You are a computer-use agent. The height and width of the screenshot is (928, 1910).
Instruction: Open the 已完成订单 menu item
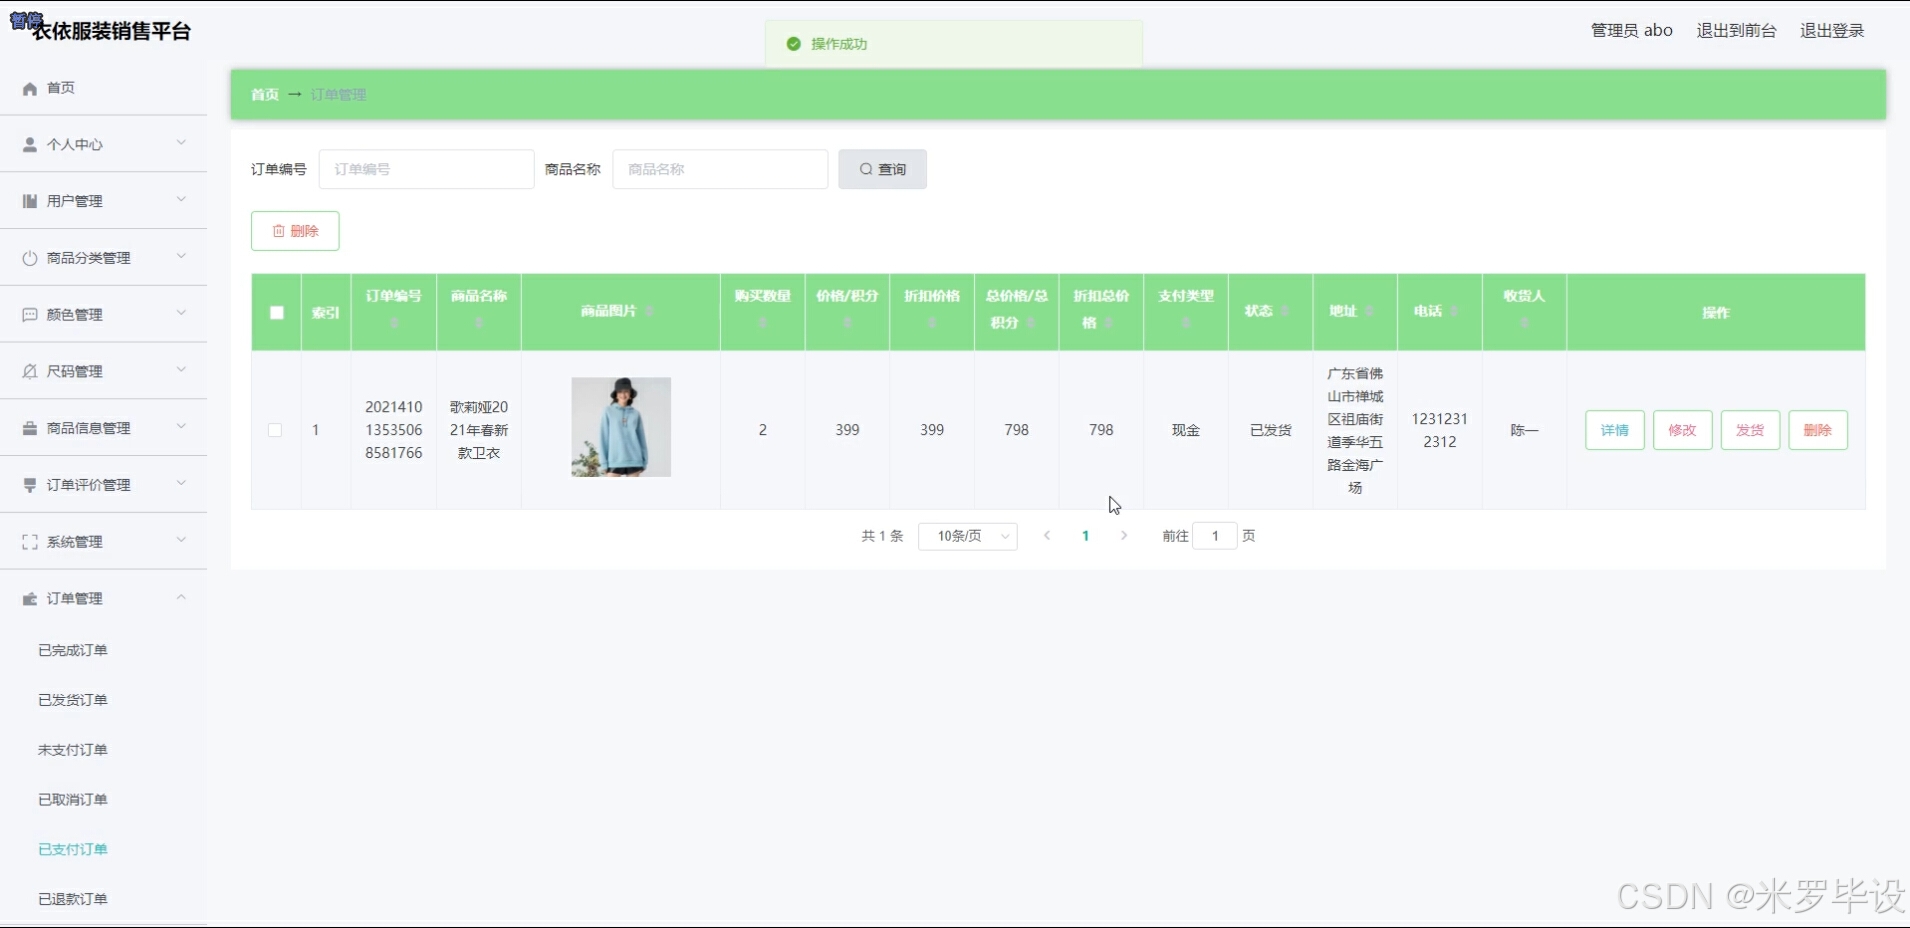(x=72, y=649)
